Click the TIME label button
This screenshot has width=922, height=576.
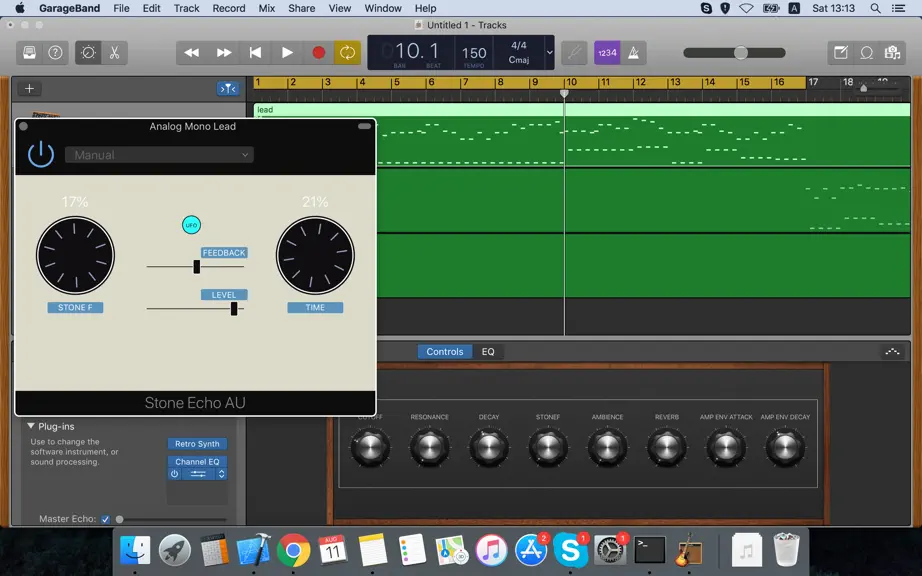click(315, 307)
